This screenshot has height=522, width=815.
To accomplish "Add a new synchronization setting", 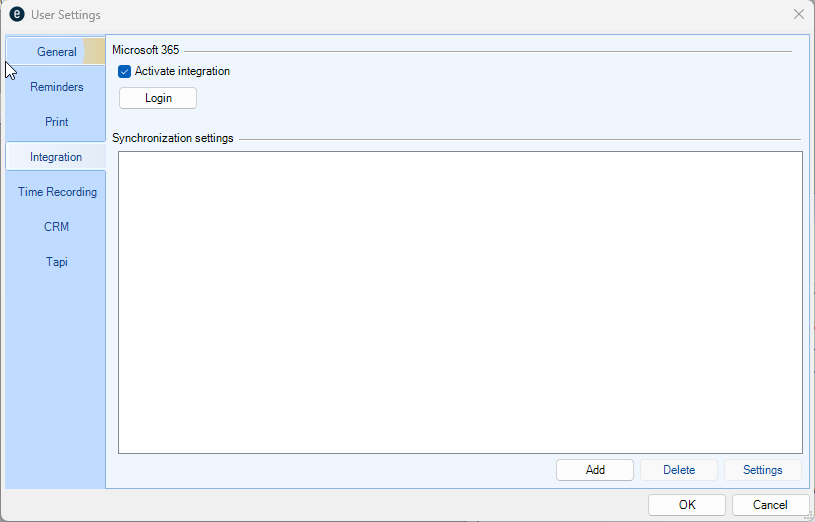I will (595, 470).
